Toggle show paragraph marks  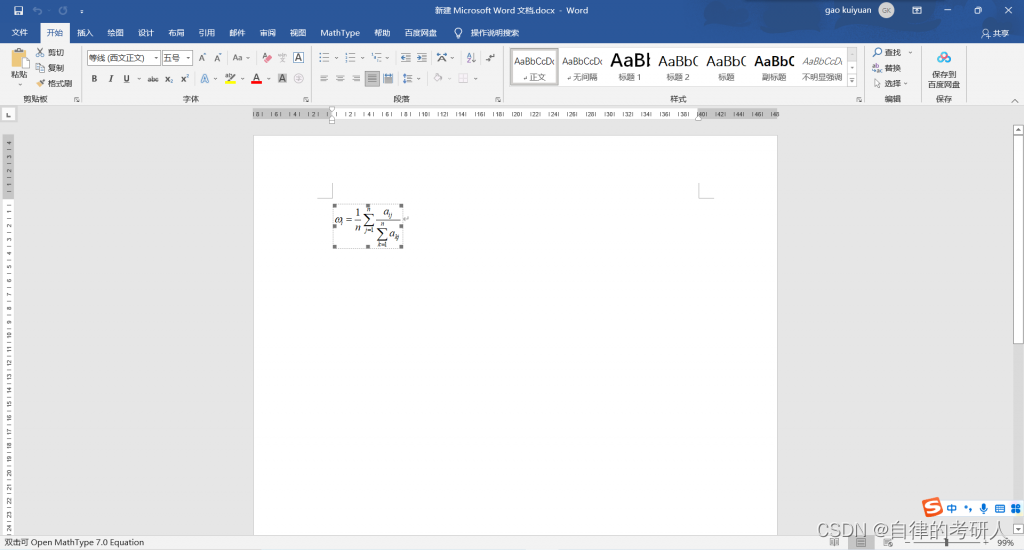490,57
